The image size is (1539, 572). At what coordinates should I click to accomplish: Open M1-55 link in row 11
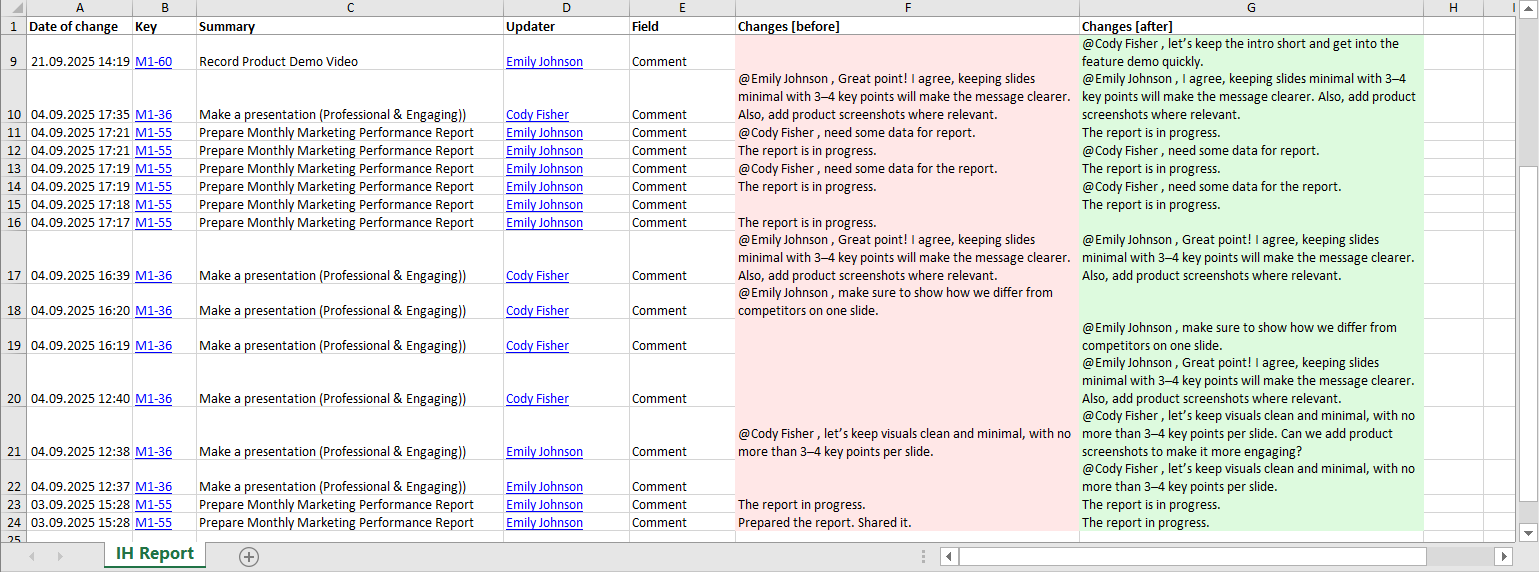click(153, 133)
